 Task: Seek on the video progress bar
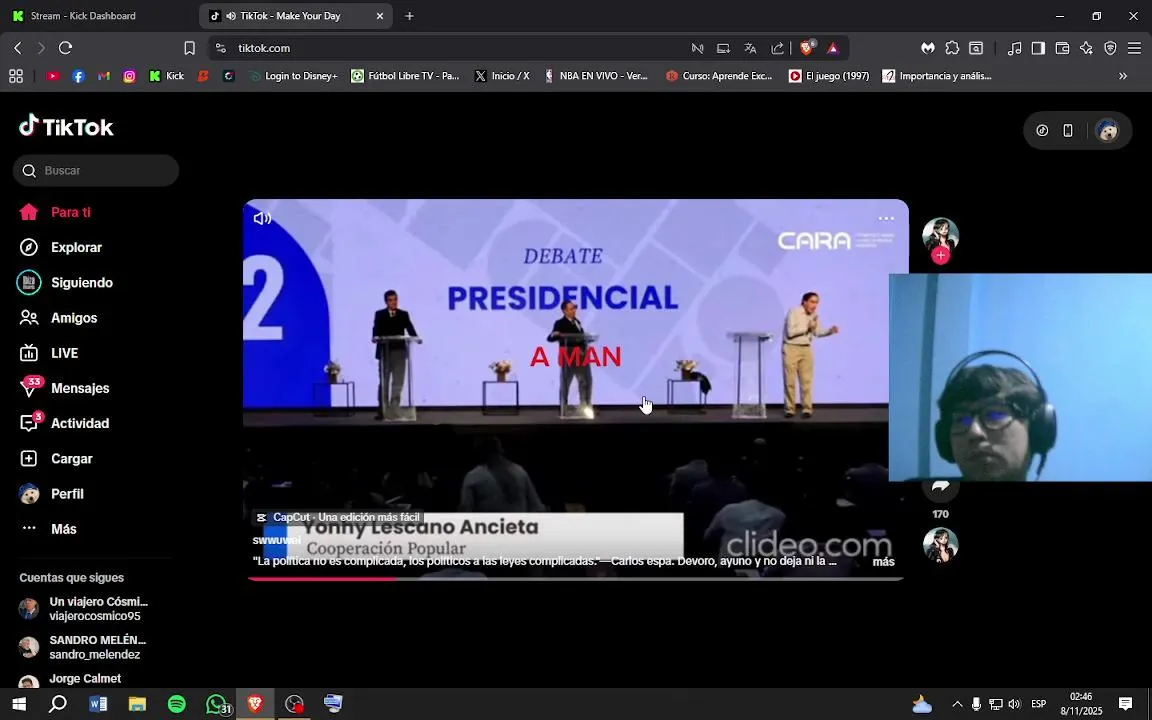pyautogui.click(x=575, y=579)
